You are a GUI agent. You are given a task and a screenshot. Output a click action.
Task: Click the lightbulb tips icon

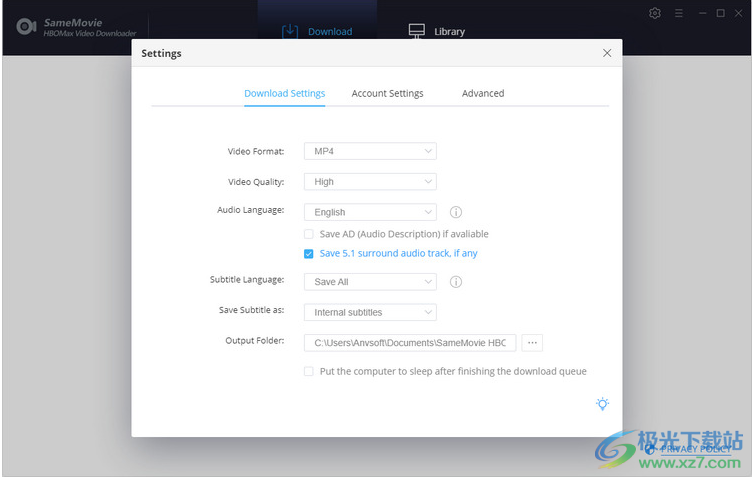[x=602, y=403]
